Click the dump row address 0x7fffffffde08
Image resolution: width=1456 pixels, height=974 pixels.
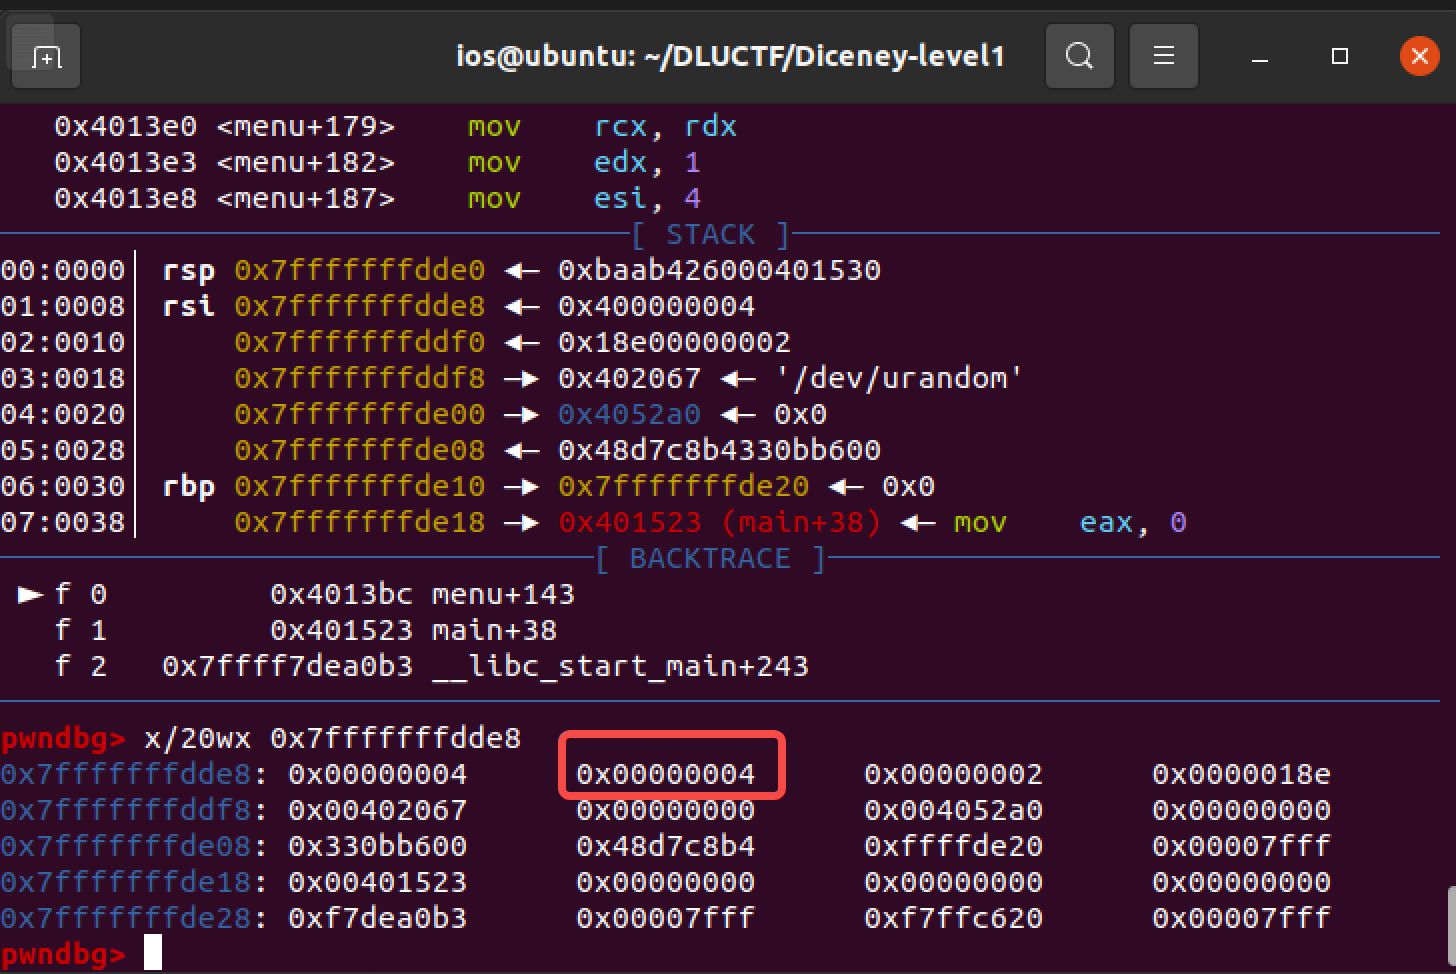click(125, 847)
